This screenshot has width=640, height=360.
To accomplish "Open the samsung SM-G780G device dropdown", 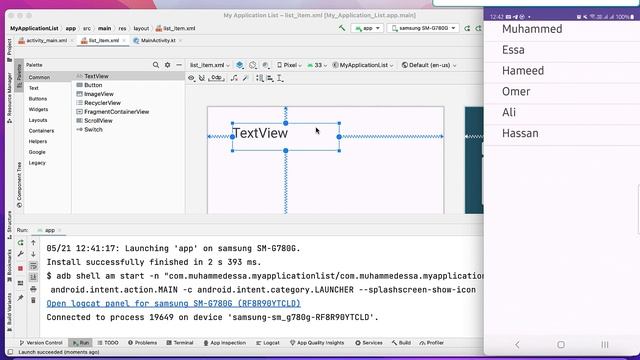I will (423, 28).
